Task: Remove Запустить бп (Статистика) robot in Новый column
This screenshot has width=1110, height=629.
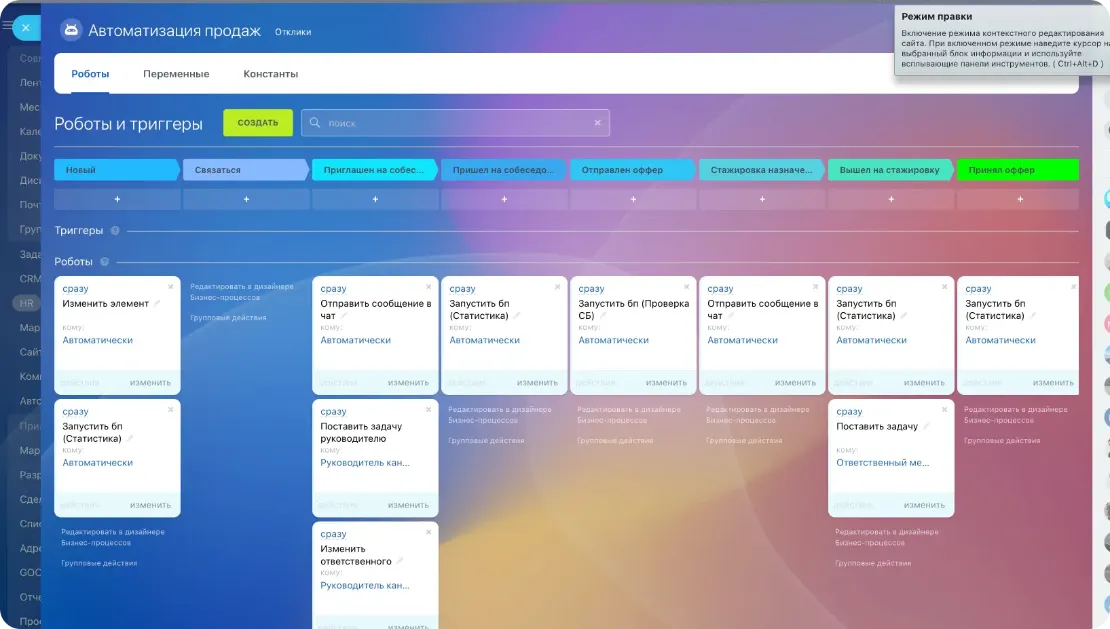Action: click(171, 410)
